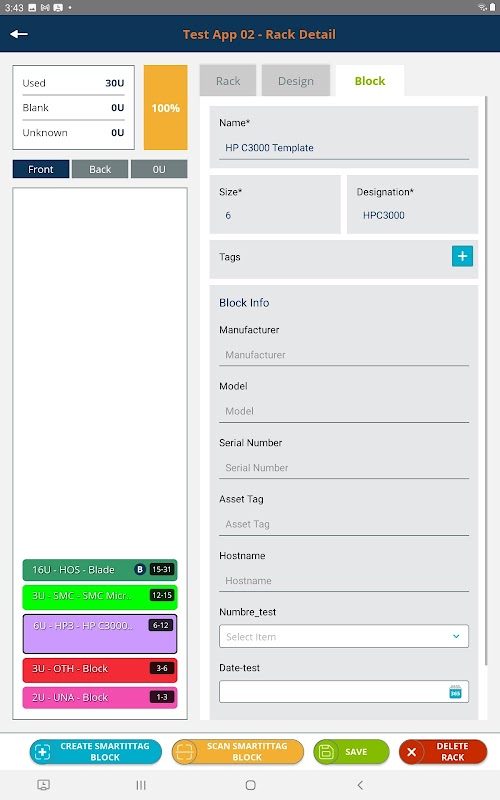
Task: Click the block form scrollbar
Action: click(x=486, y=380)
